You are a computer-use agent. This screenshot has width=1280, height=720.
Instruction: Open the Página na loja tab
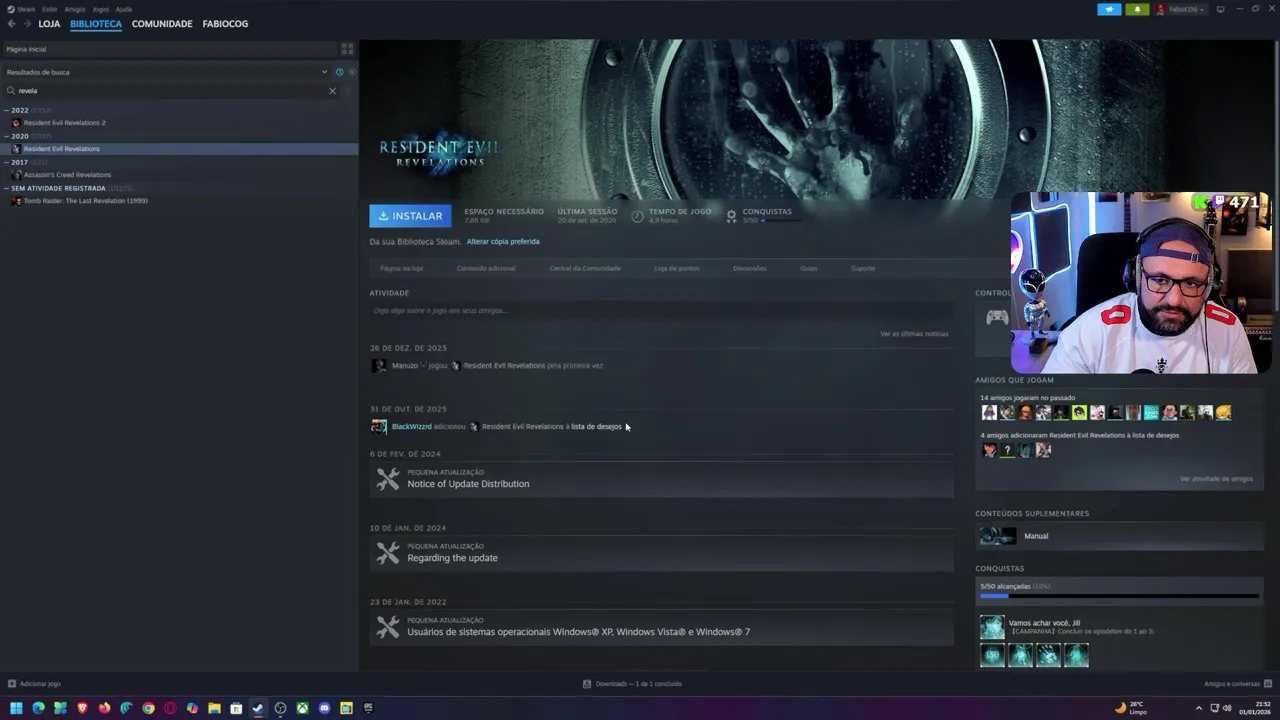(401, 268)
